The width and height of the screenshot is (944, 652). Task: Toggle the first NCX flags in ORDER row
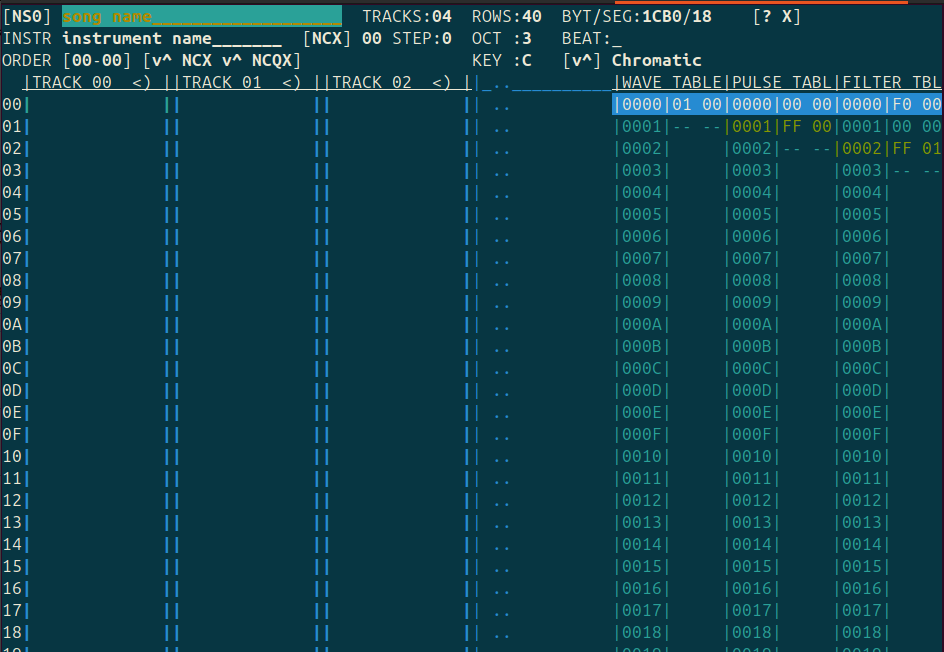196,61
